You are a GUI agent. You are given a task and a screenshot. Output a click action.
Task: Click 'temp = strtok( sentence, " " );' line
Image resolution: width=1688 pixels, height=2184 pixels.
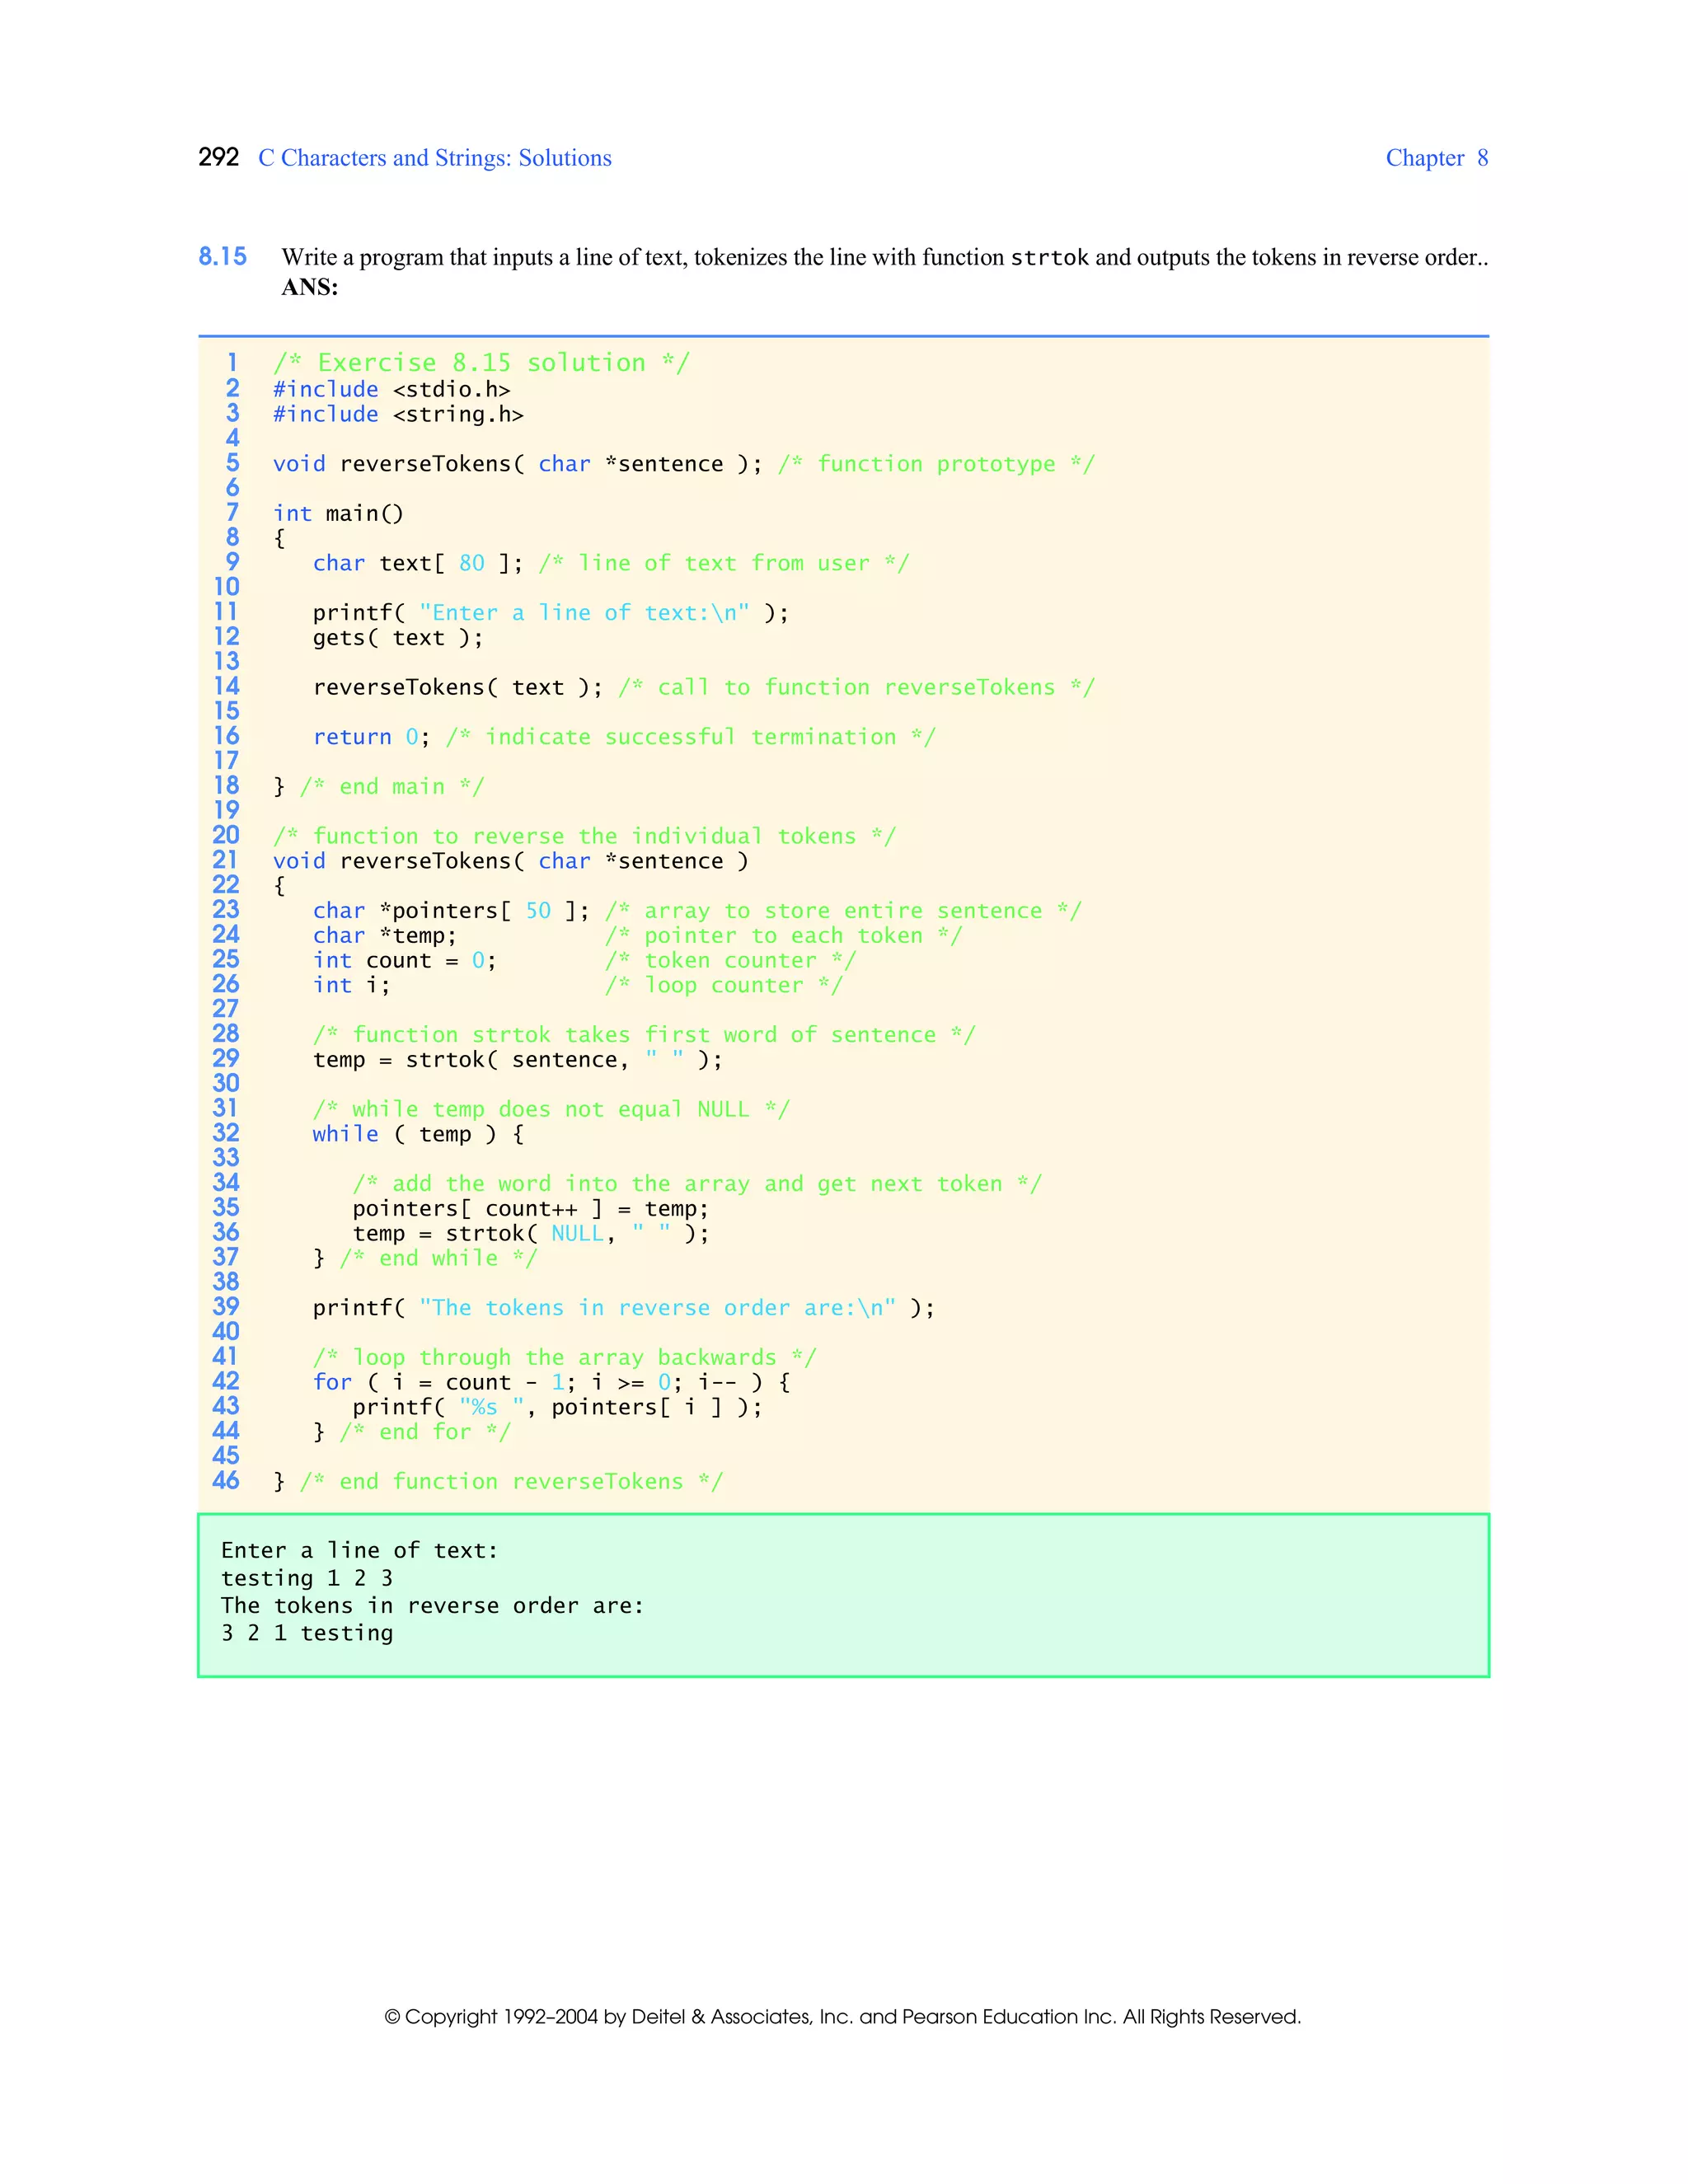coord(517,1060)
